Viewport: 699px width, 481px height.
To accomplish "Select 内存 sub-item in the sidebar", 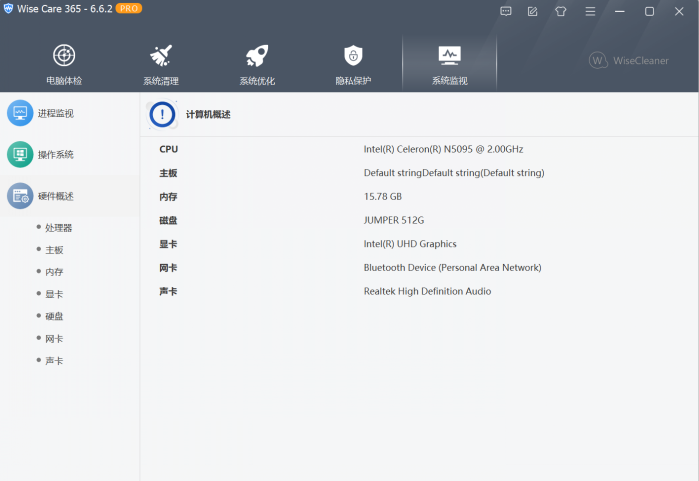I will (54, 272).
